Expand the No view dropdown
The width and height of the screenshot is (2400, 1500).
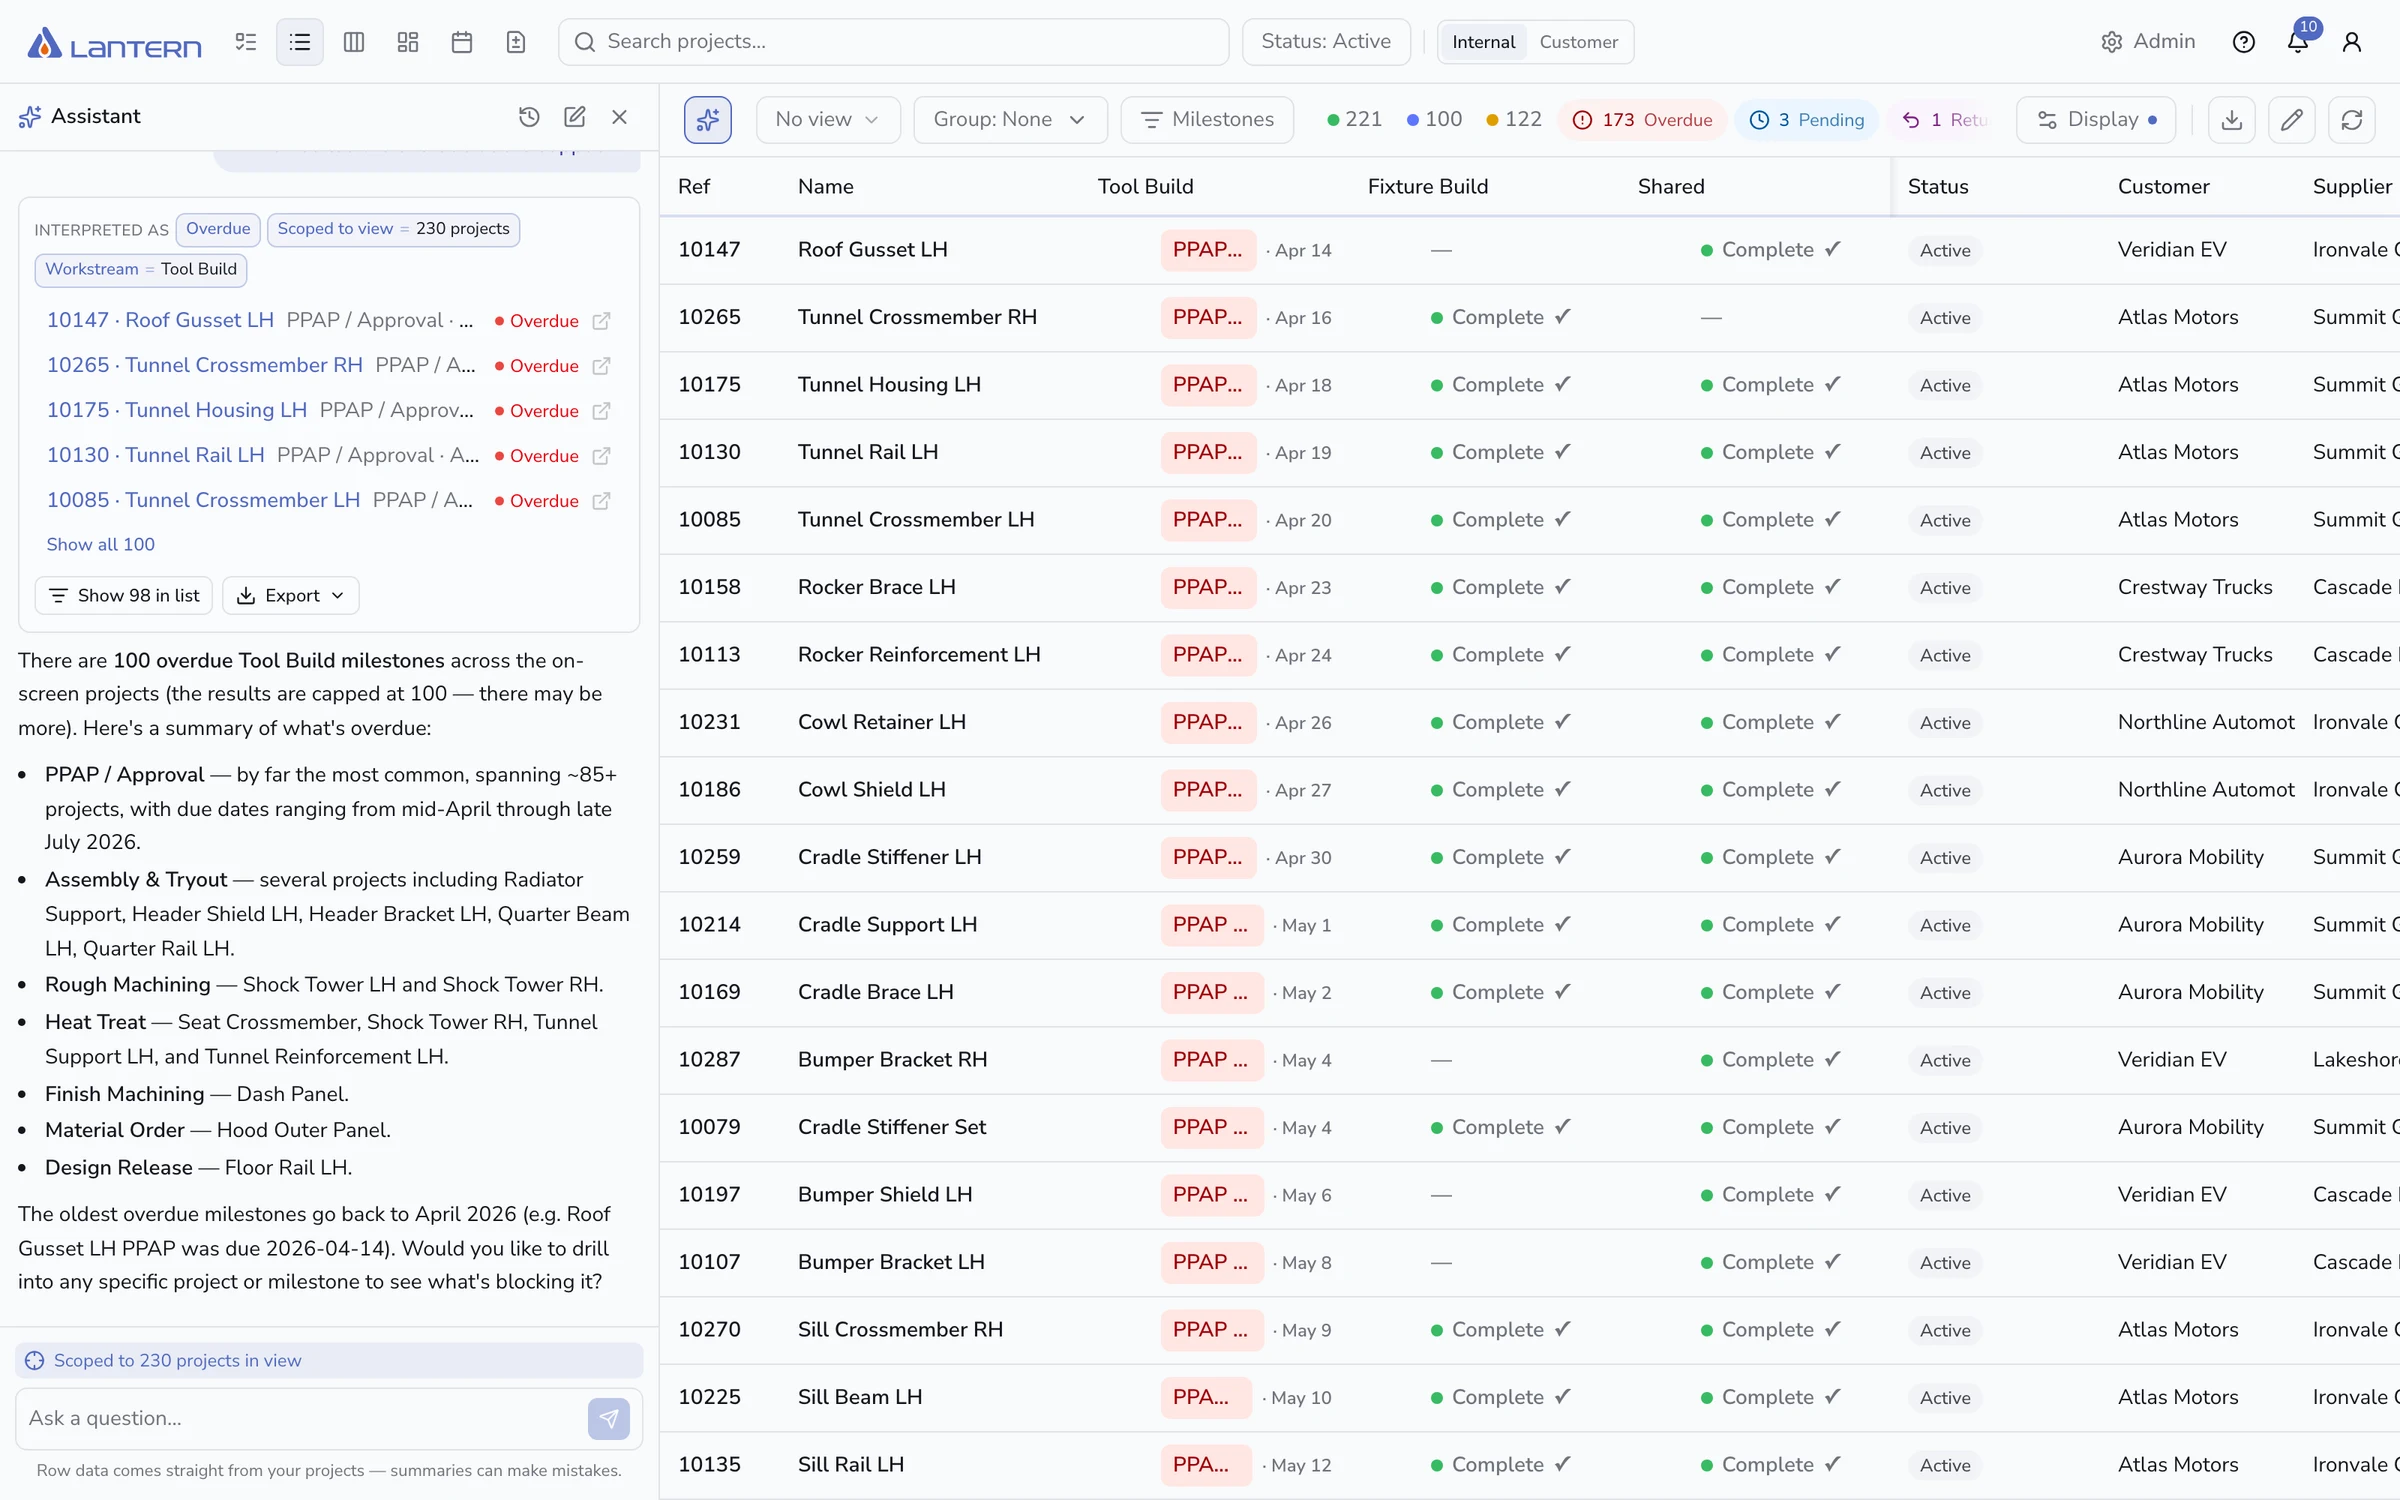pyautogui.click(x=827, y=120)
